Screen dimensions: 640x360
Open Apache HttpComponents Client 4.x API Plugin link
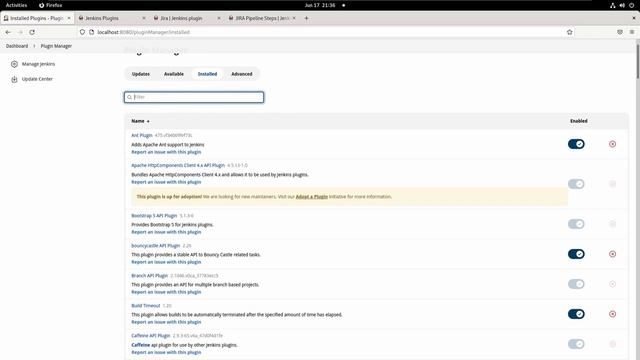pyautogui.click(x=178, y=165)
